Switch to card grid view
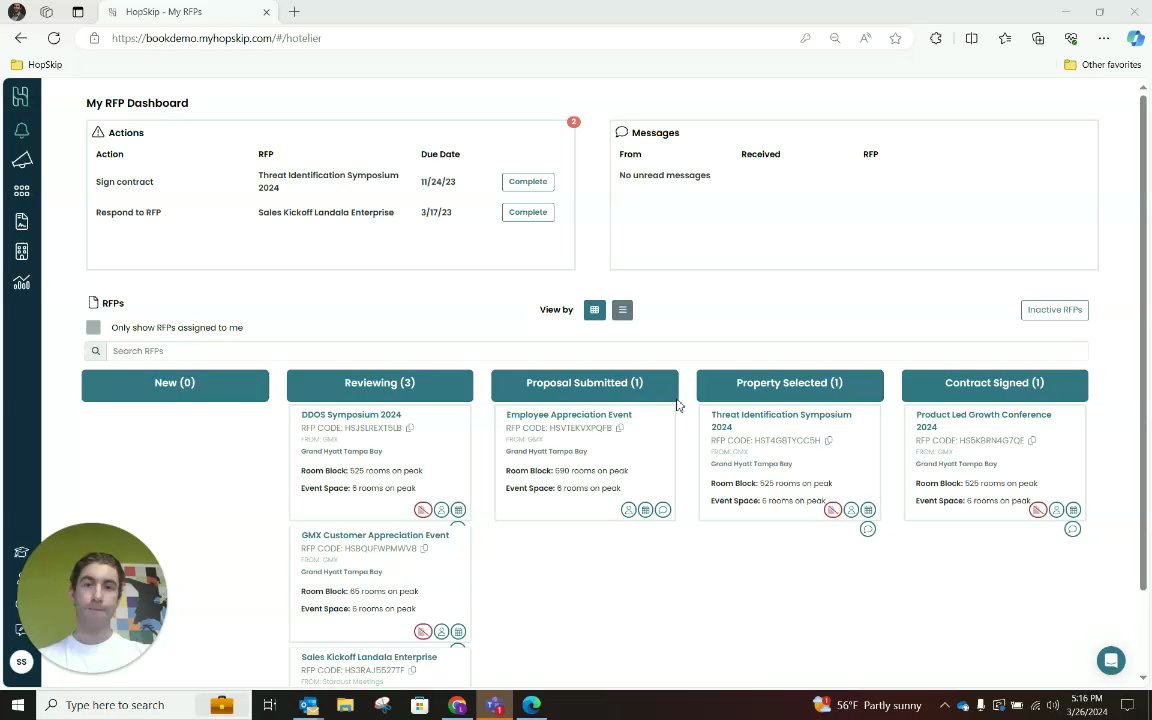Screen dimensions: 1152x720 [594, 310]
